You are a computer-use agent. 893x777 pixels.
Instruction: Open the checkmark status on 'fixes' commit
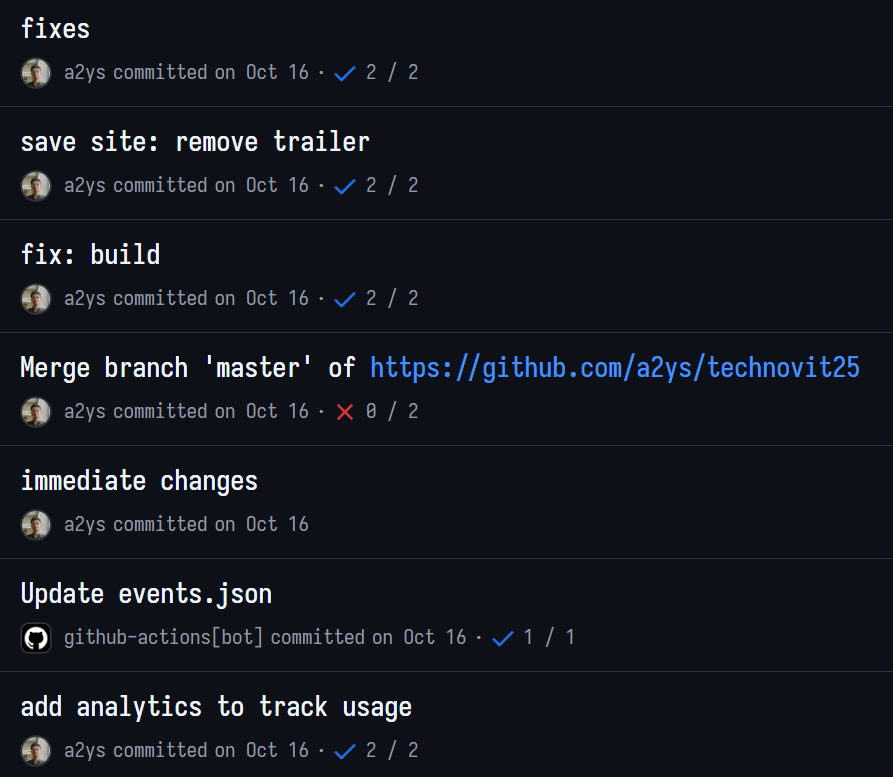[x=345, y=73]
